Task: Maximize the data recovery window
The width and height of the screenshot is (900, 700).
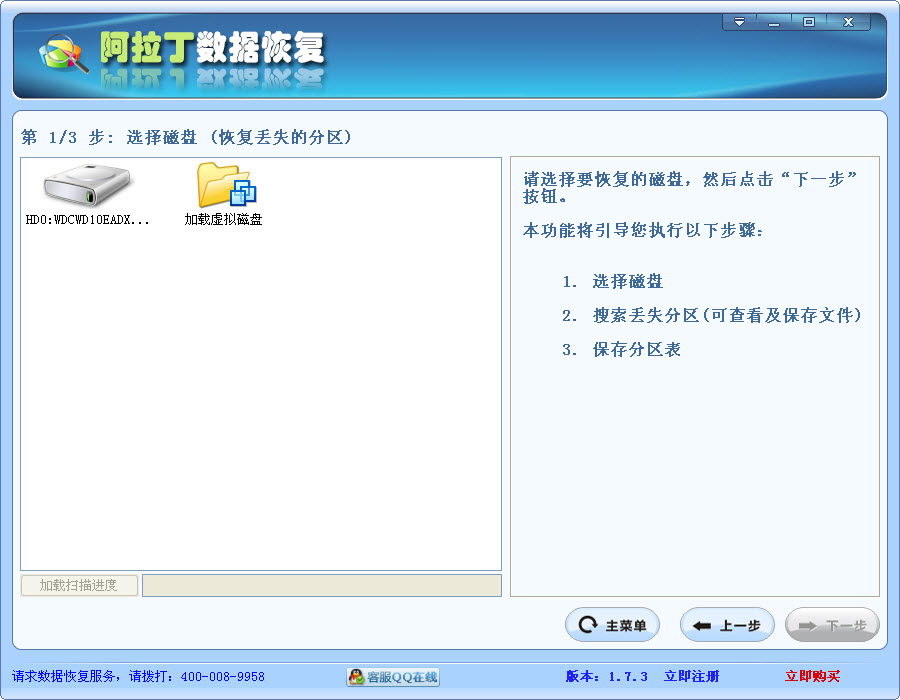Action: [x=809, y=22]
